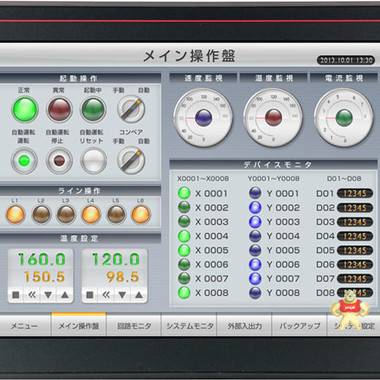Push the white 自動運転 リセット button
The width and height of the screenshot is (380, 380).
(x=94, y=161)
